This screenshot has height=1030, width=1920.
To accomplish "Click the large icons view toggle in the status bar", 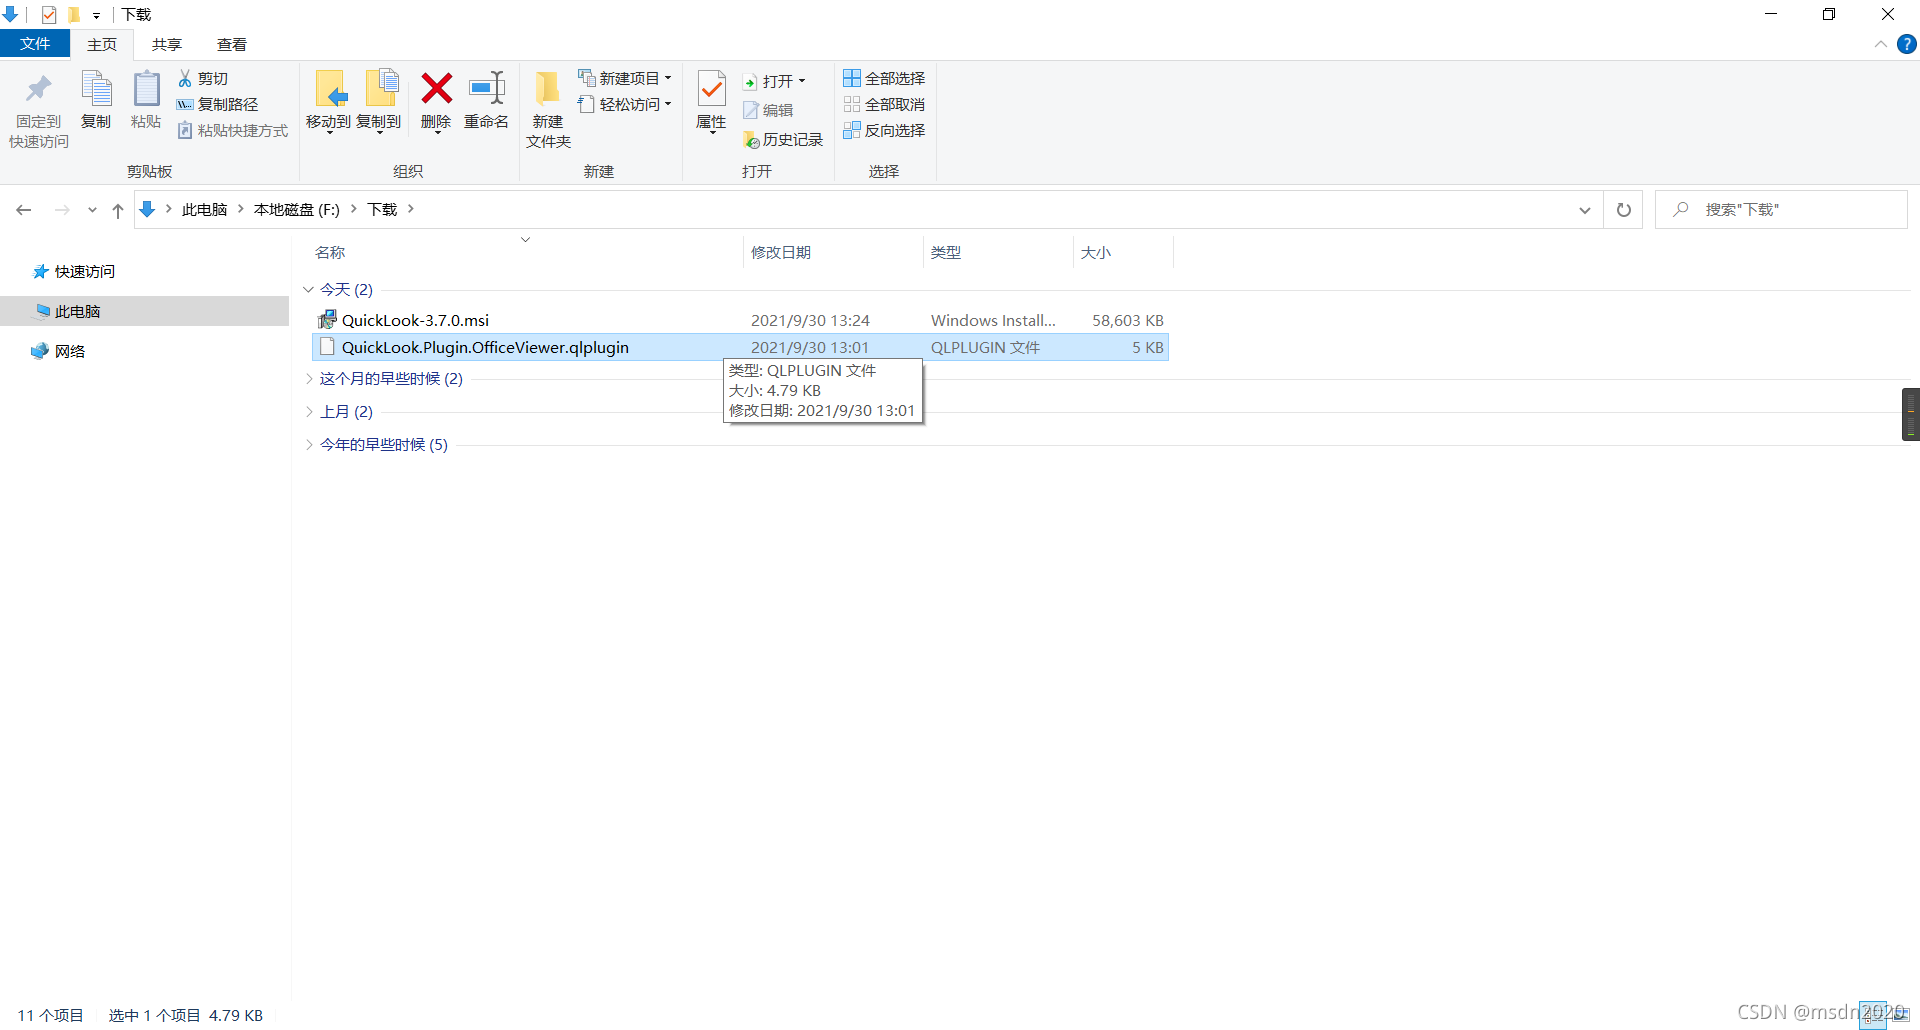I will (x=1899, y=1015).
